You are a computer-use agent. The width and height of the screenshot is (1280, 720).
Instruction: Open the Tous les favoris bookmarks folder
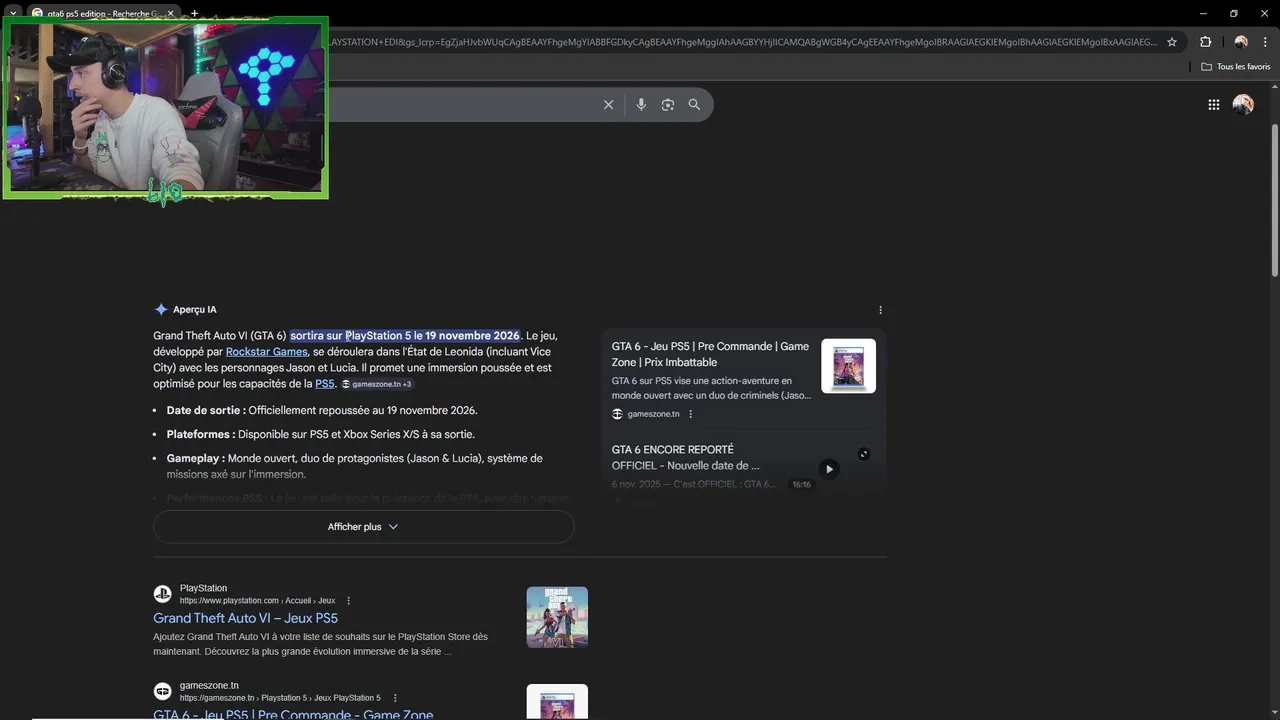pos(1236,67)
